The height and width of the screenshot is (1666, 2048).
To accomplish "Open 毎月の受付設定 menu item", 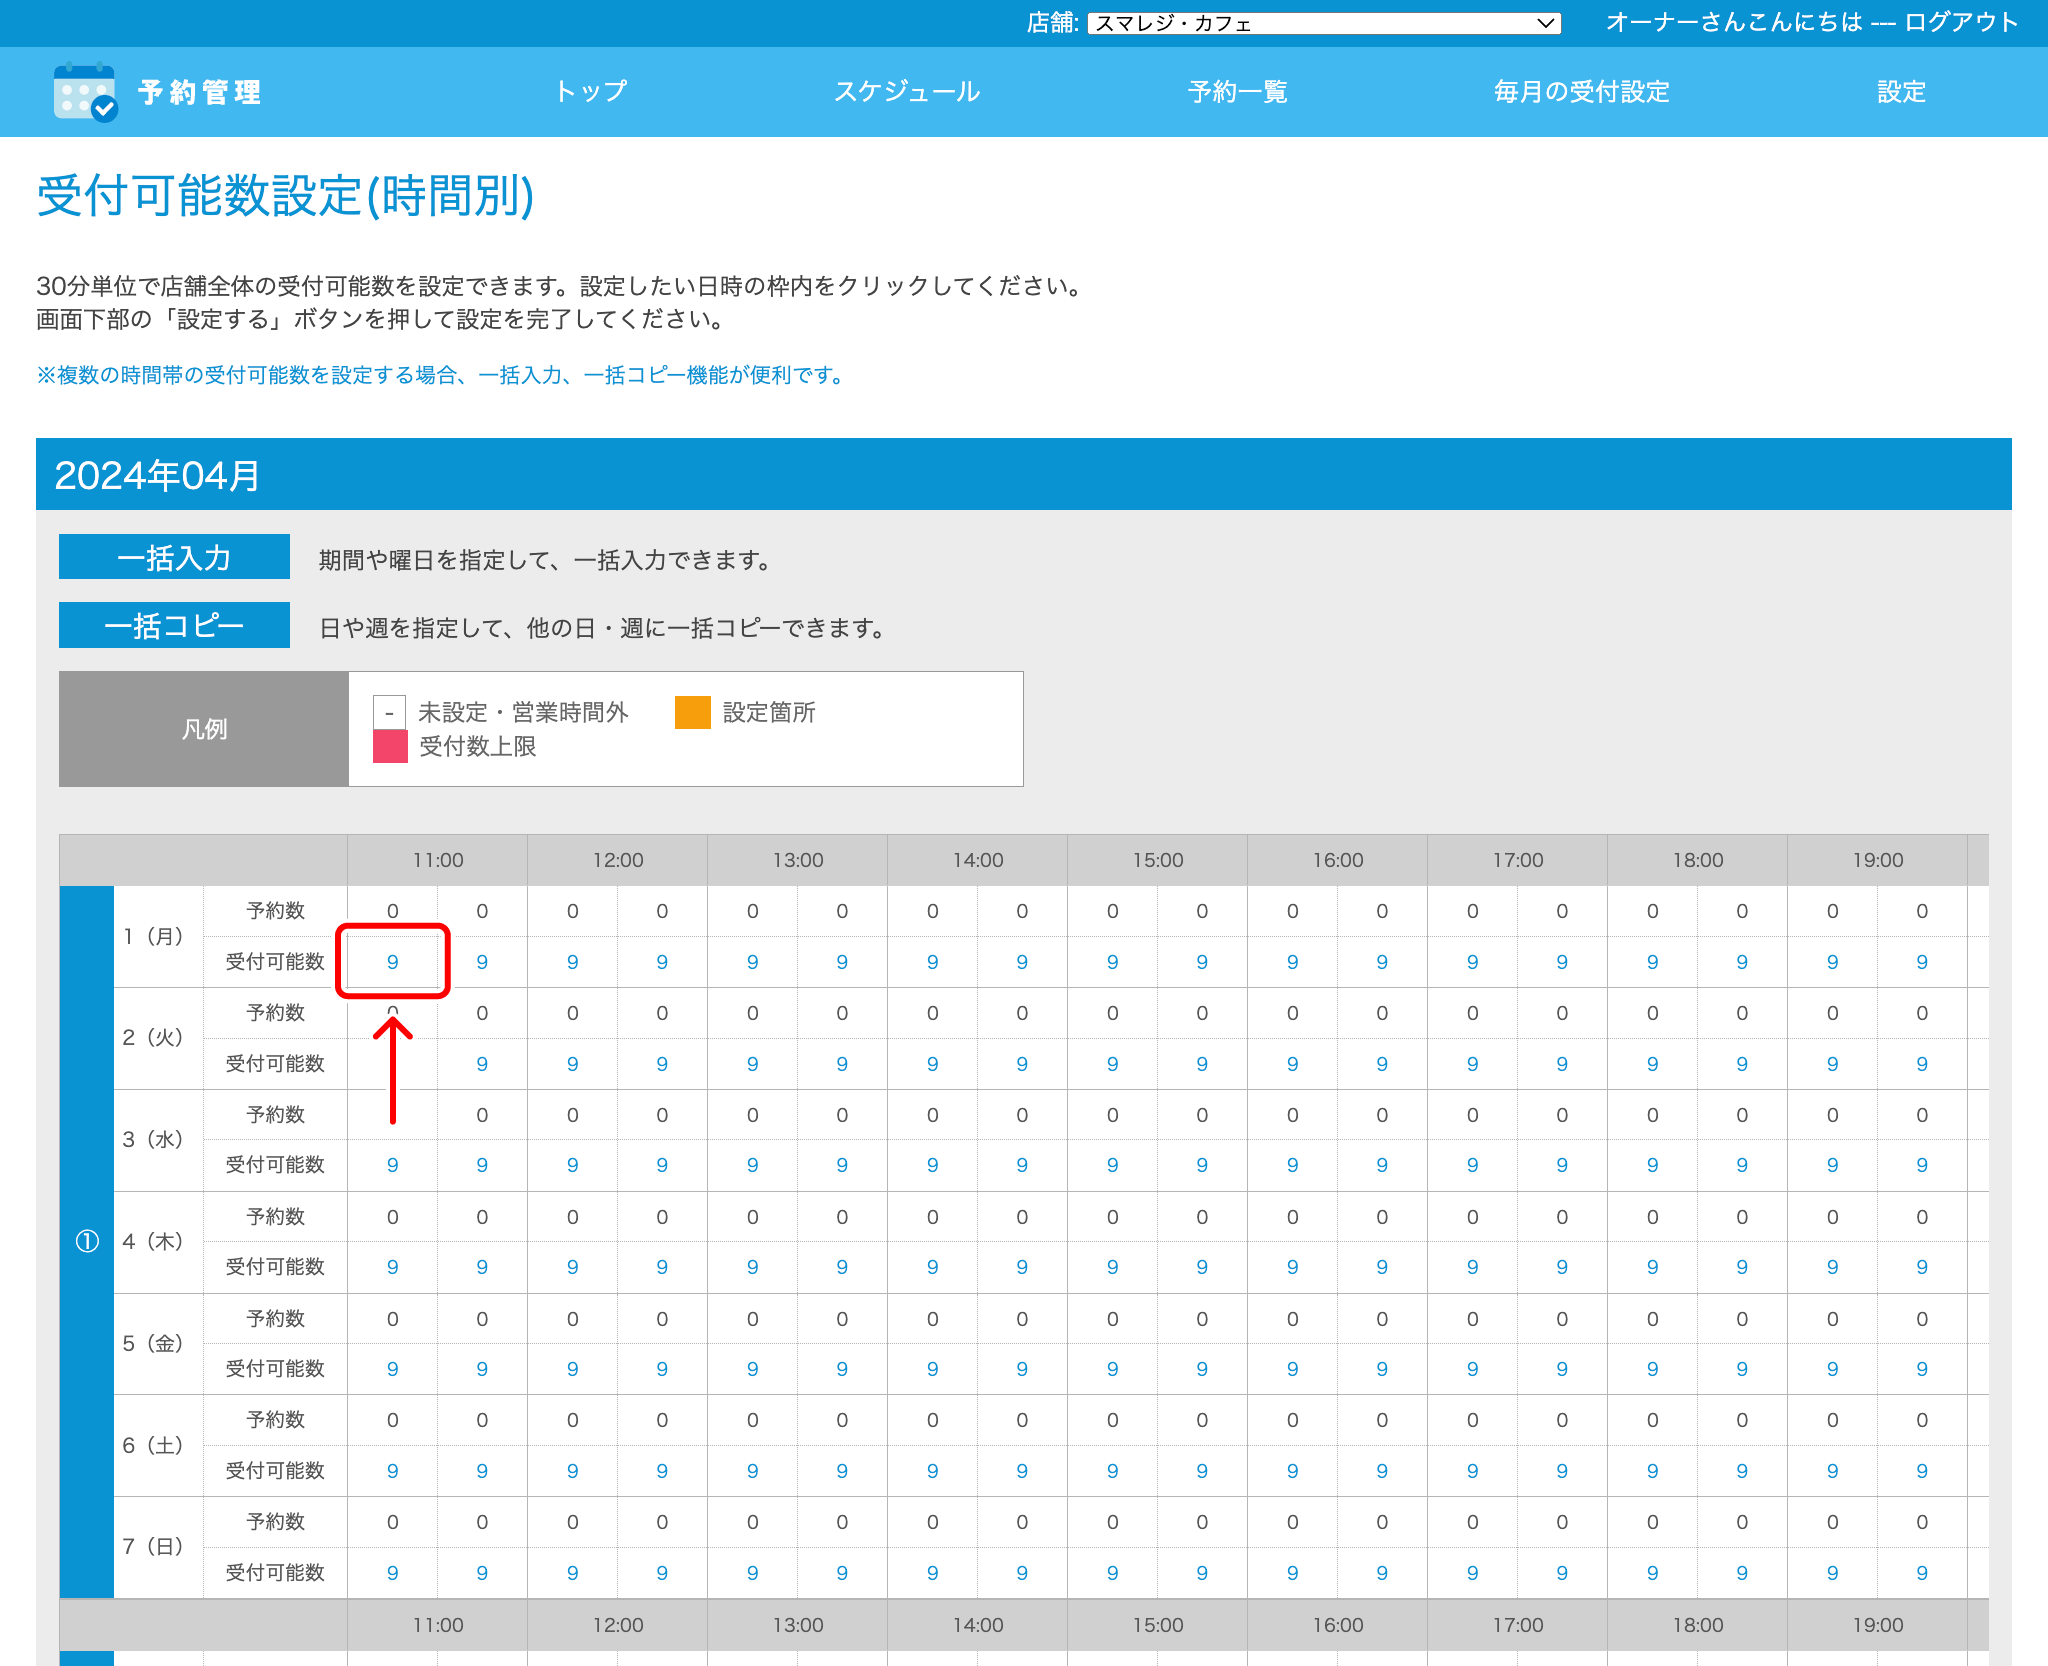I will [x=1581, y=92].
